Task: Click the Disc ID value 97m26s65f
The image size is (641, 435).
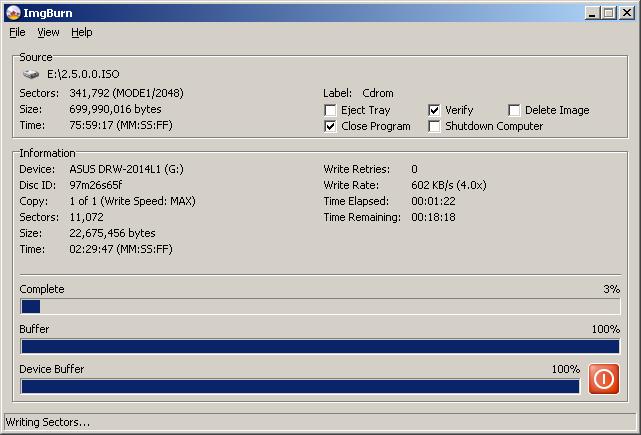Action: (x=96, y=185)
